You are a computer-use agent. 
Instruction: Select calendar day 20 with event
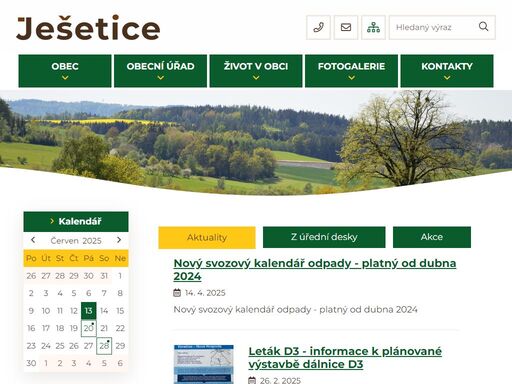pos(88,328)
